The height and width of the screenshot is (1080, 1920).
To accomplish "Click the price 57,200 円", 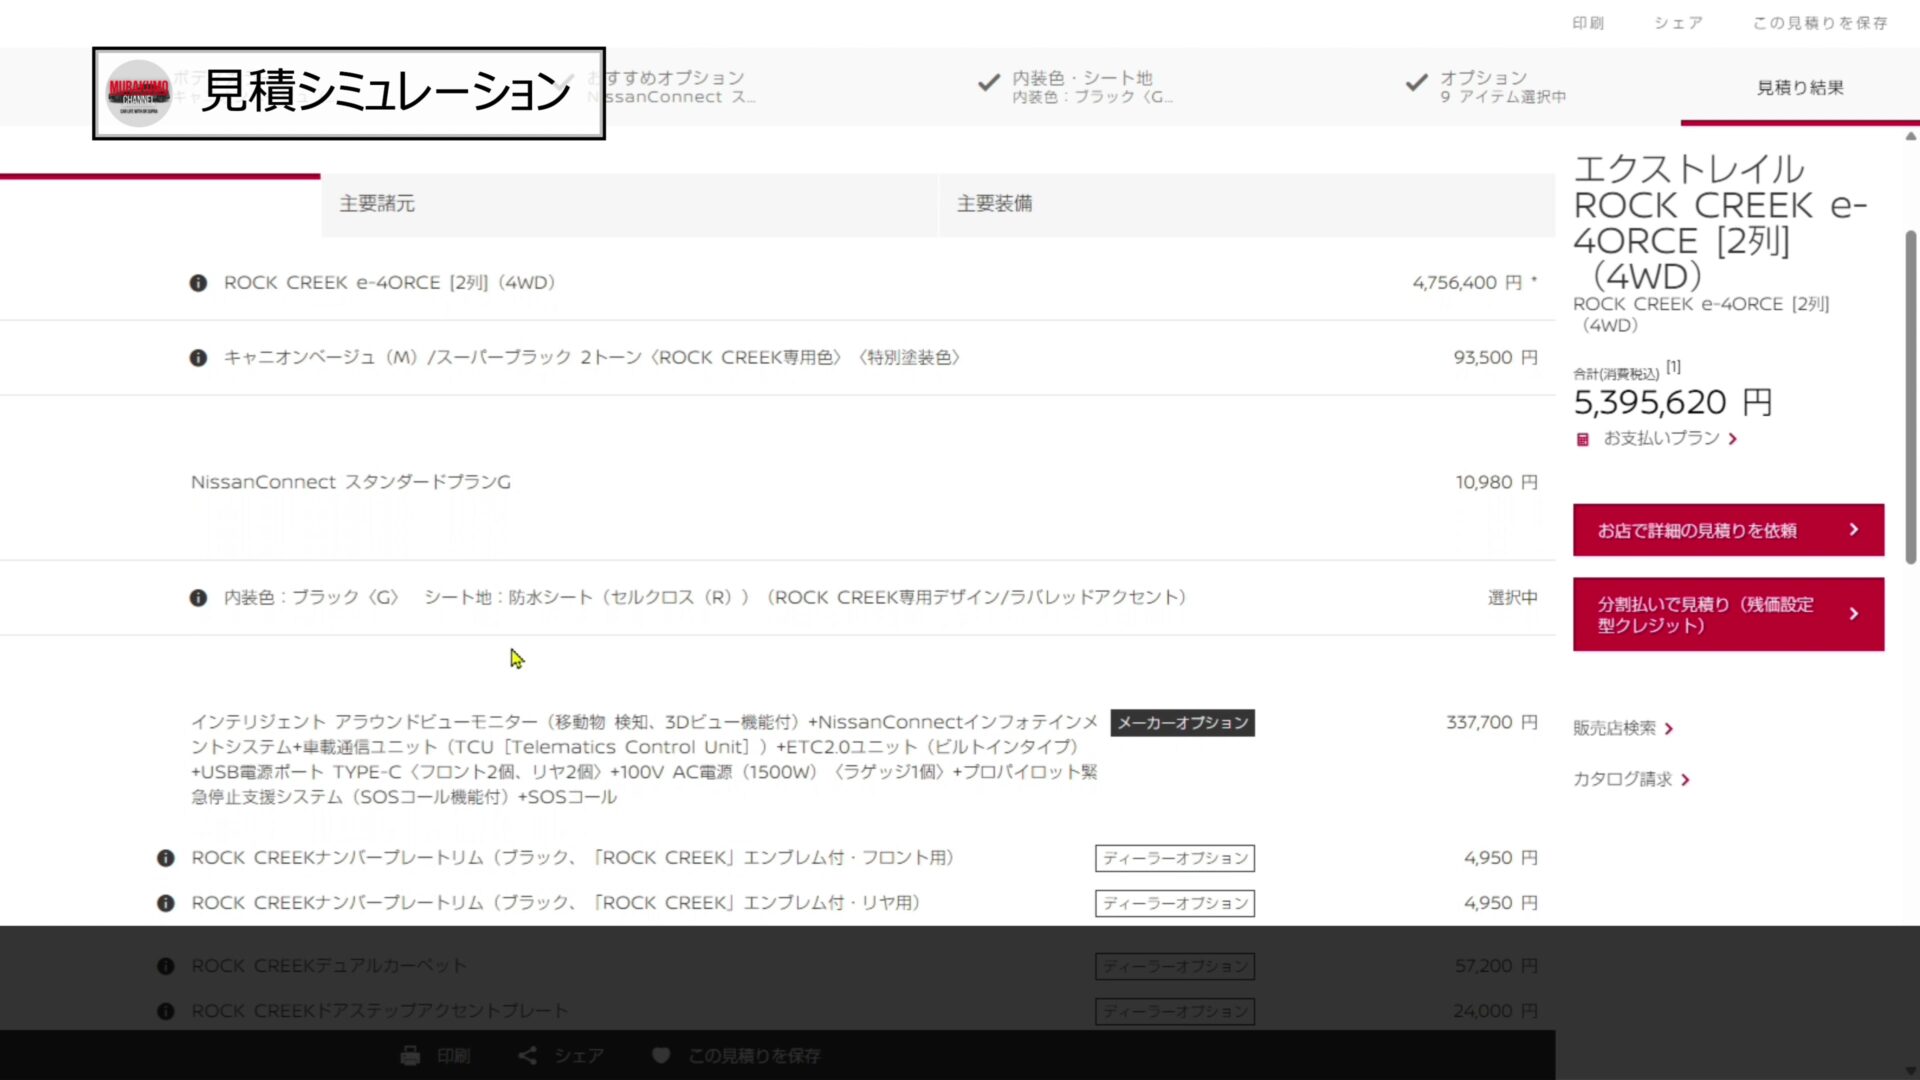I will (1497, 966).
